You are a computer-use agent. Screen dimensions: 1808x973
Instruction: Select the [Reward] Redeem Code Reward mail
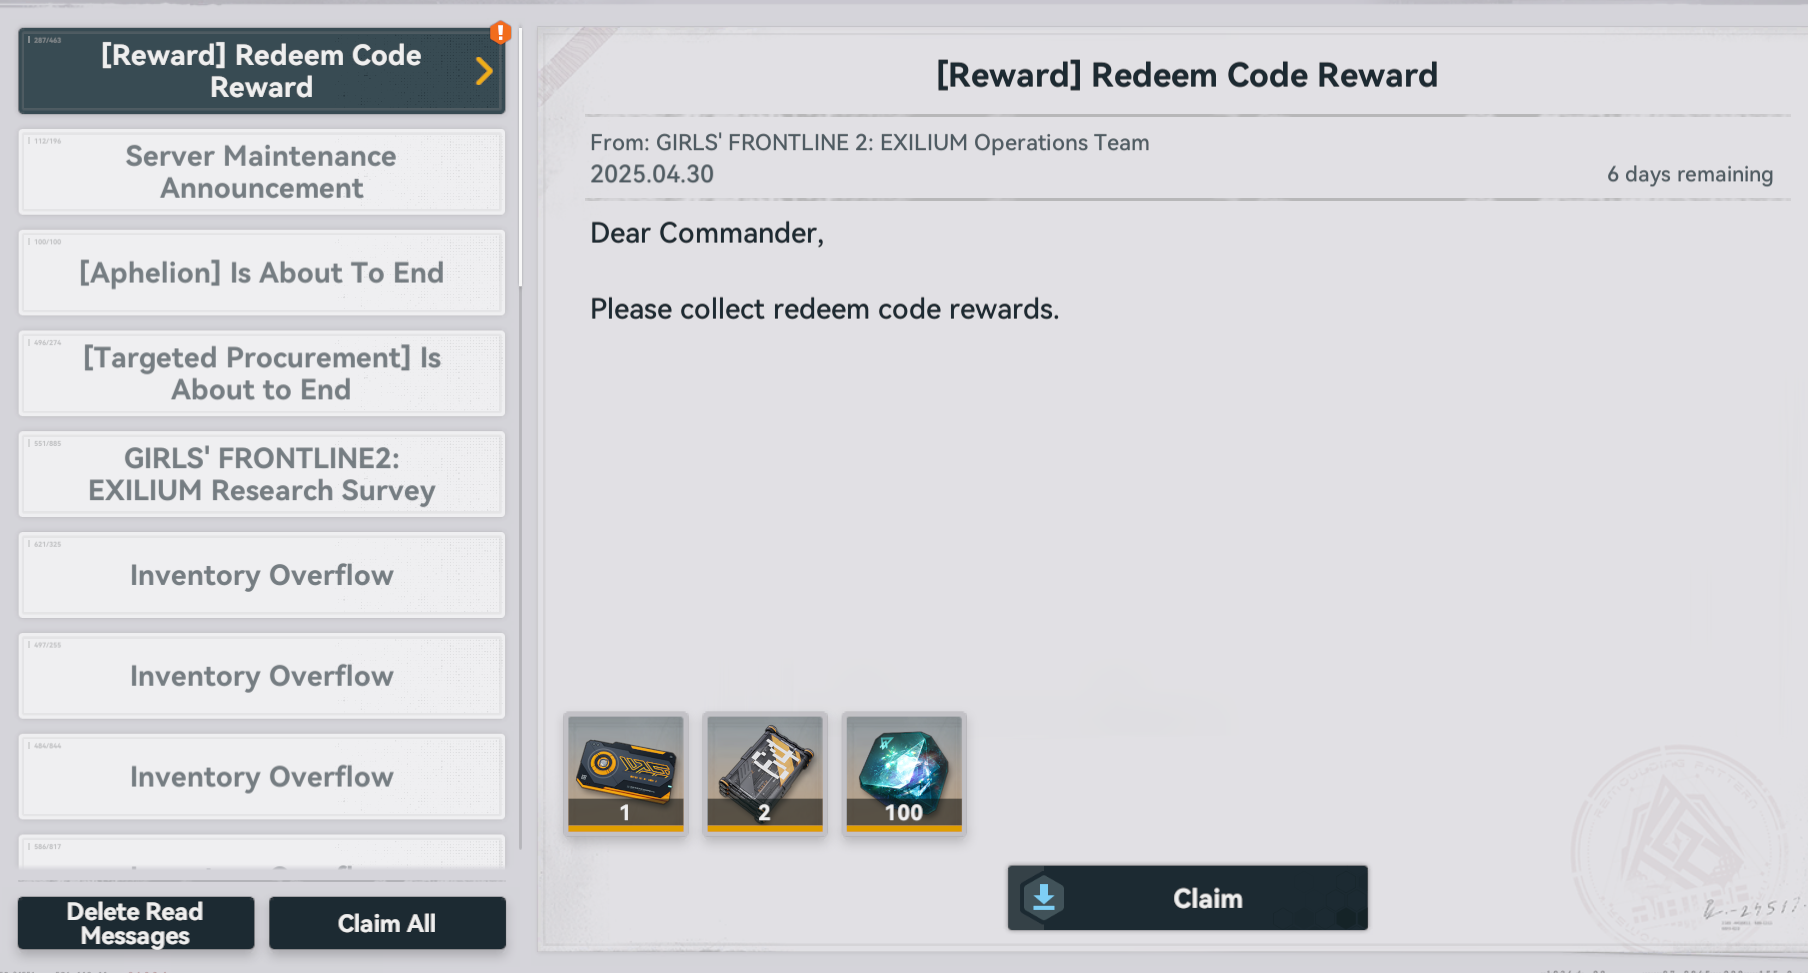(261, 71)
